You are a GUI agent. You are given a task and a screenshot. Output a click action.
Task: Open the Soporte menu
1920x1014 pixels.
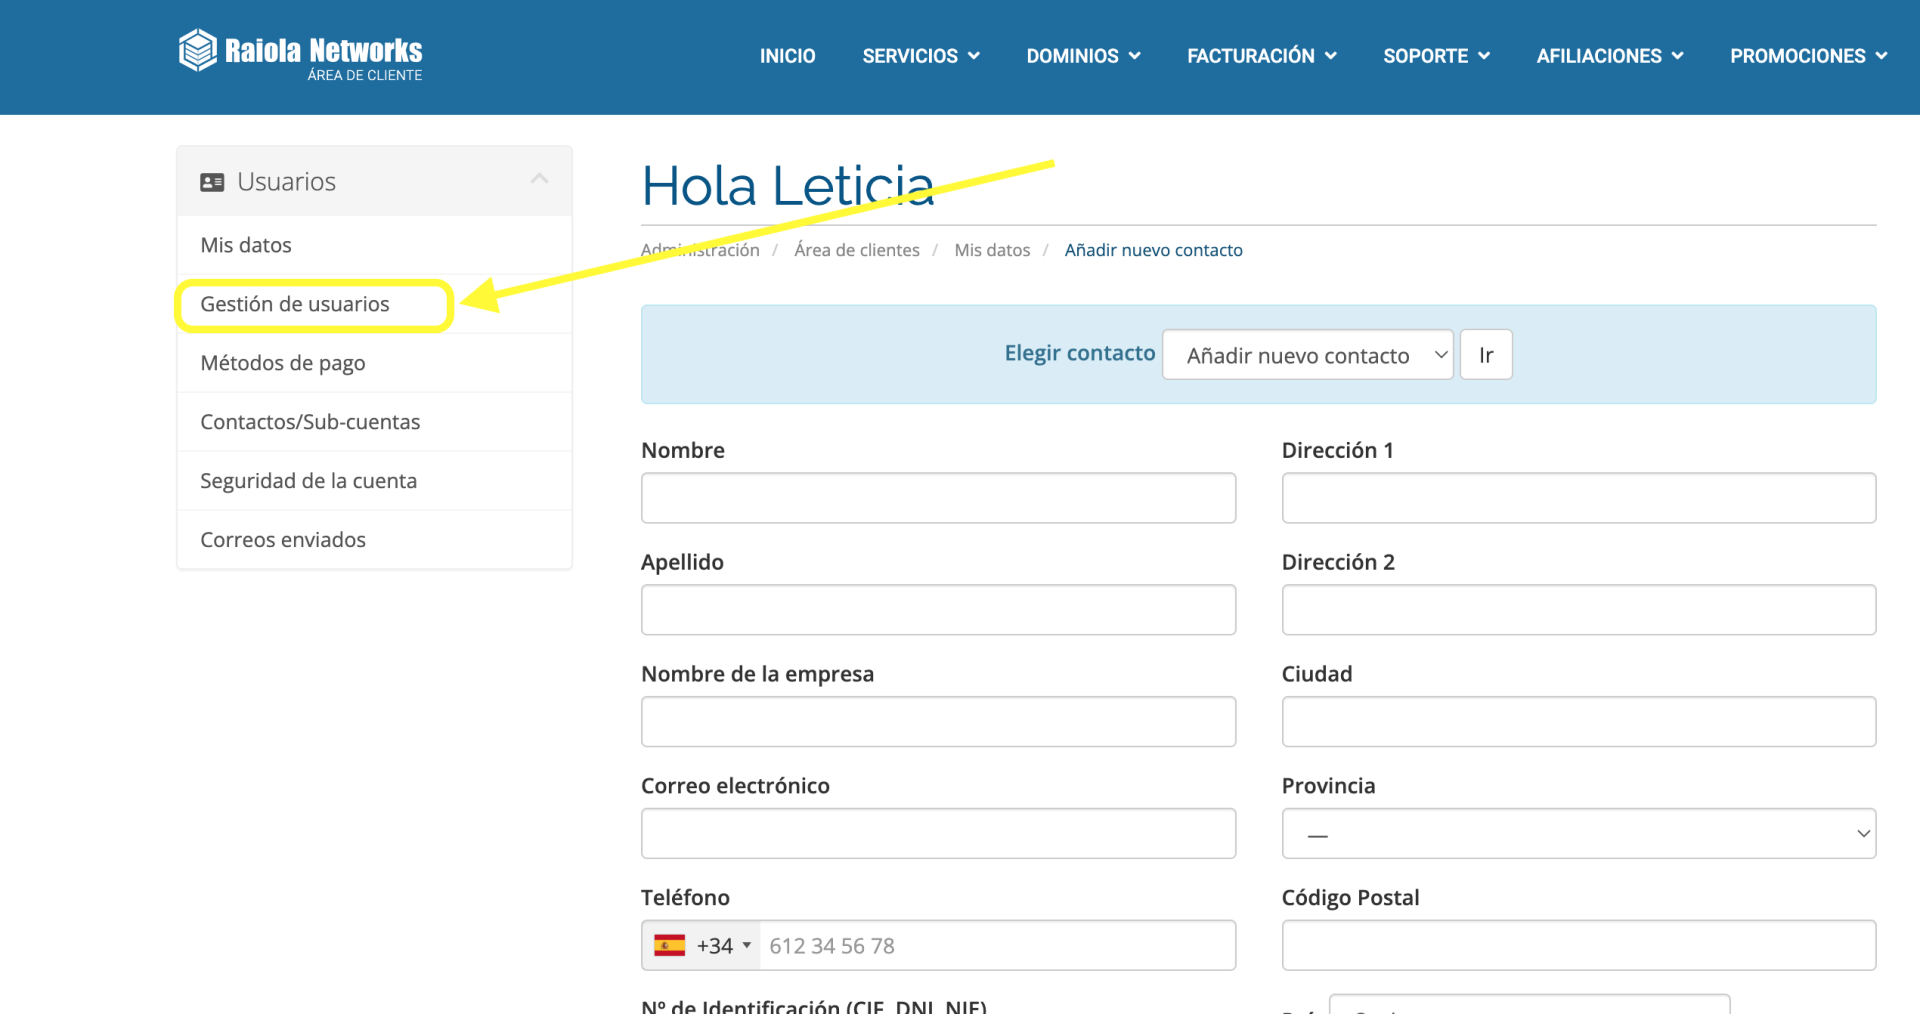(x=1436, y=56)
